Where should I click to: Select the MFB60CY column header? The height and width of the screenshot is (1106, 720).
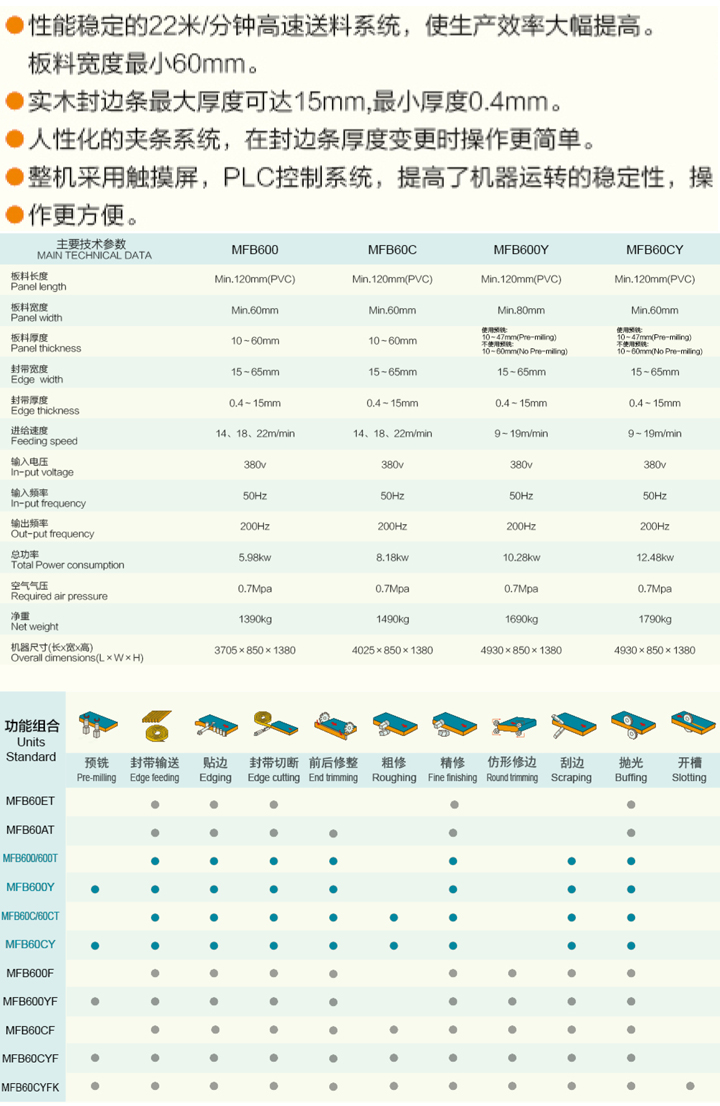point(654,250)
